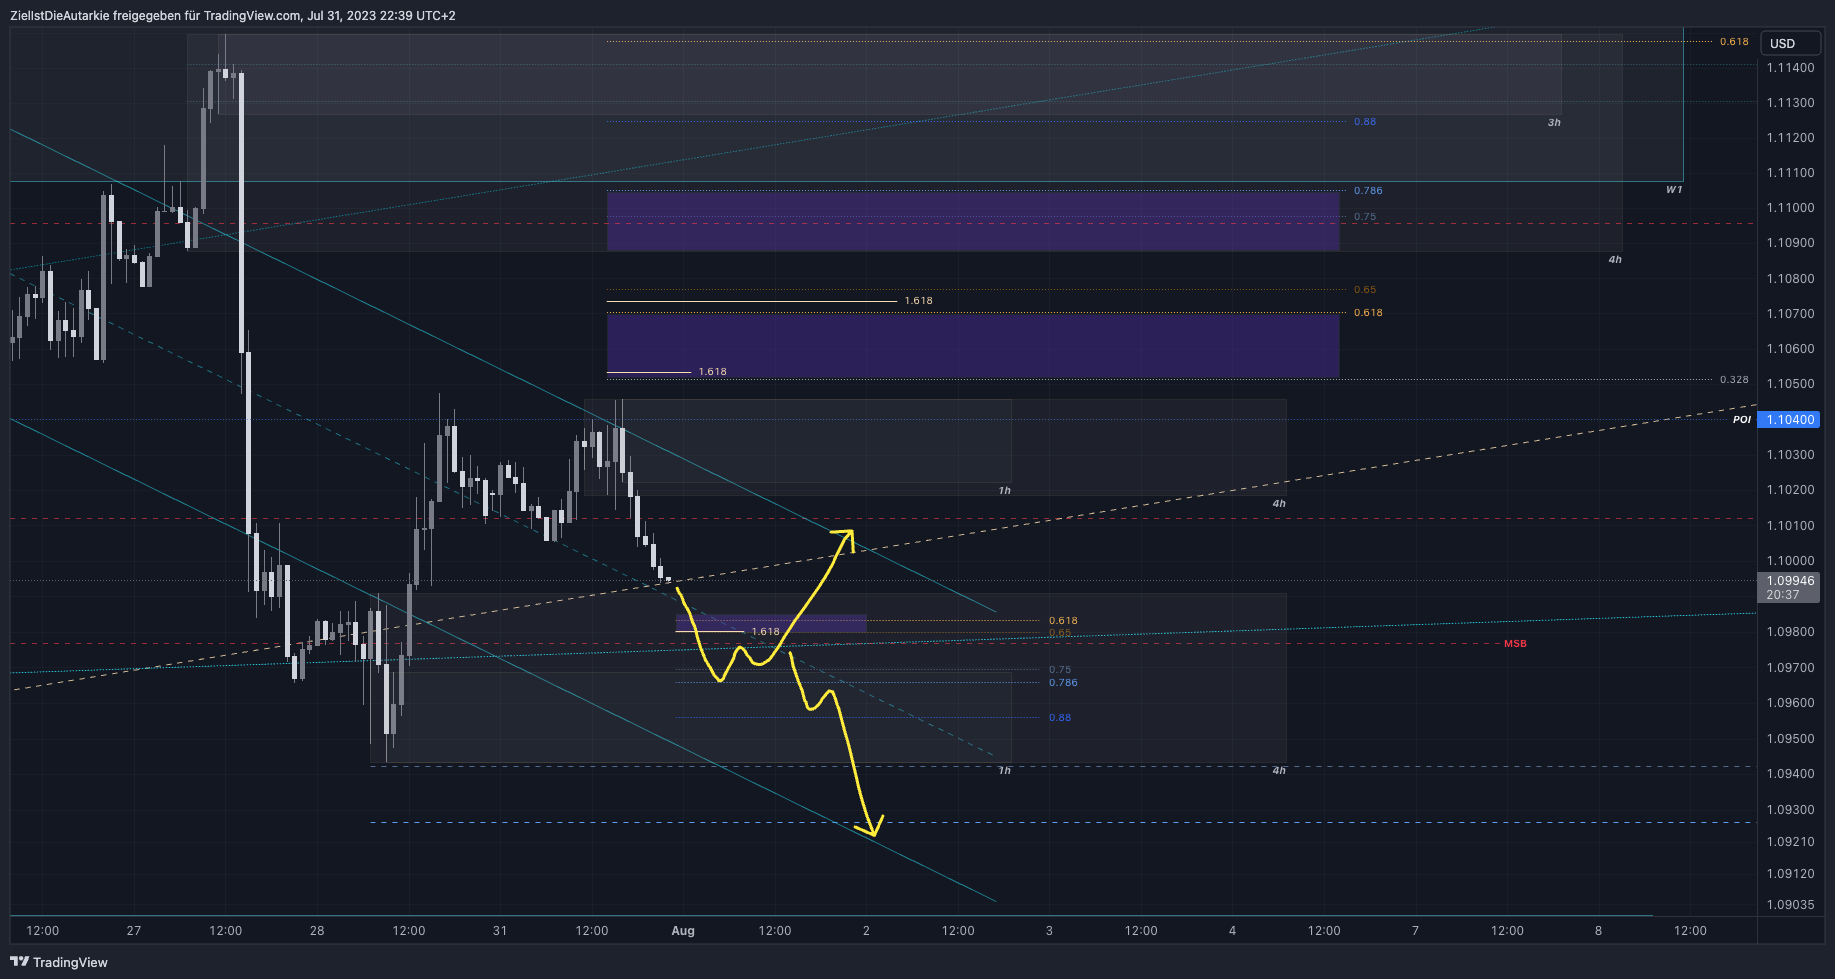Click the red MSB label
Screen dimensions: 1835x979
(x=1515, y=644)
